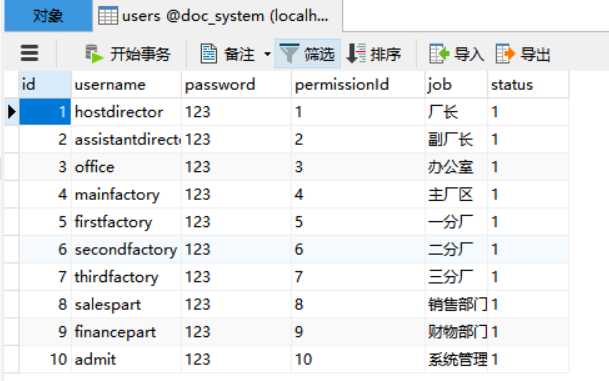Switch to the 对象 tab

[x=48, y=16]
